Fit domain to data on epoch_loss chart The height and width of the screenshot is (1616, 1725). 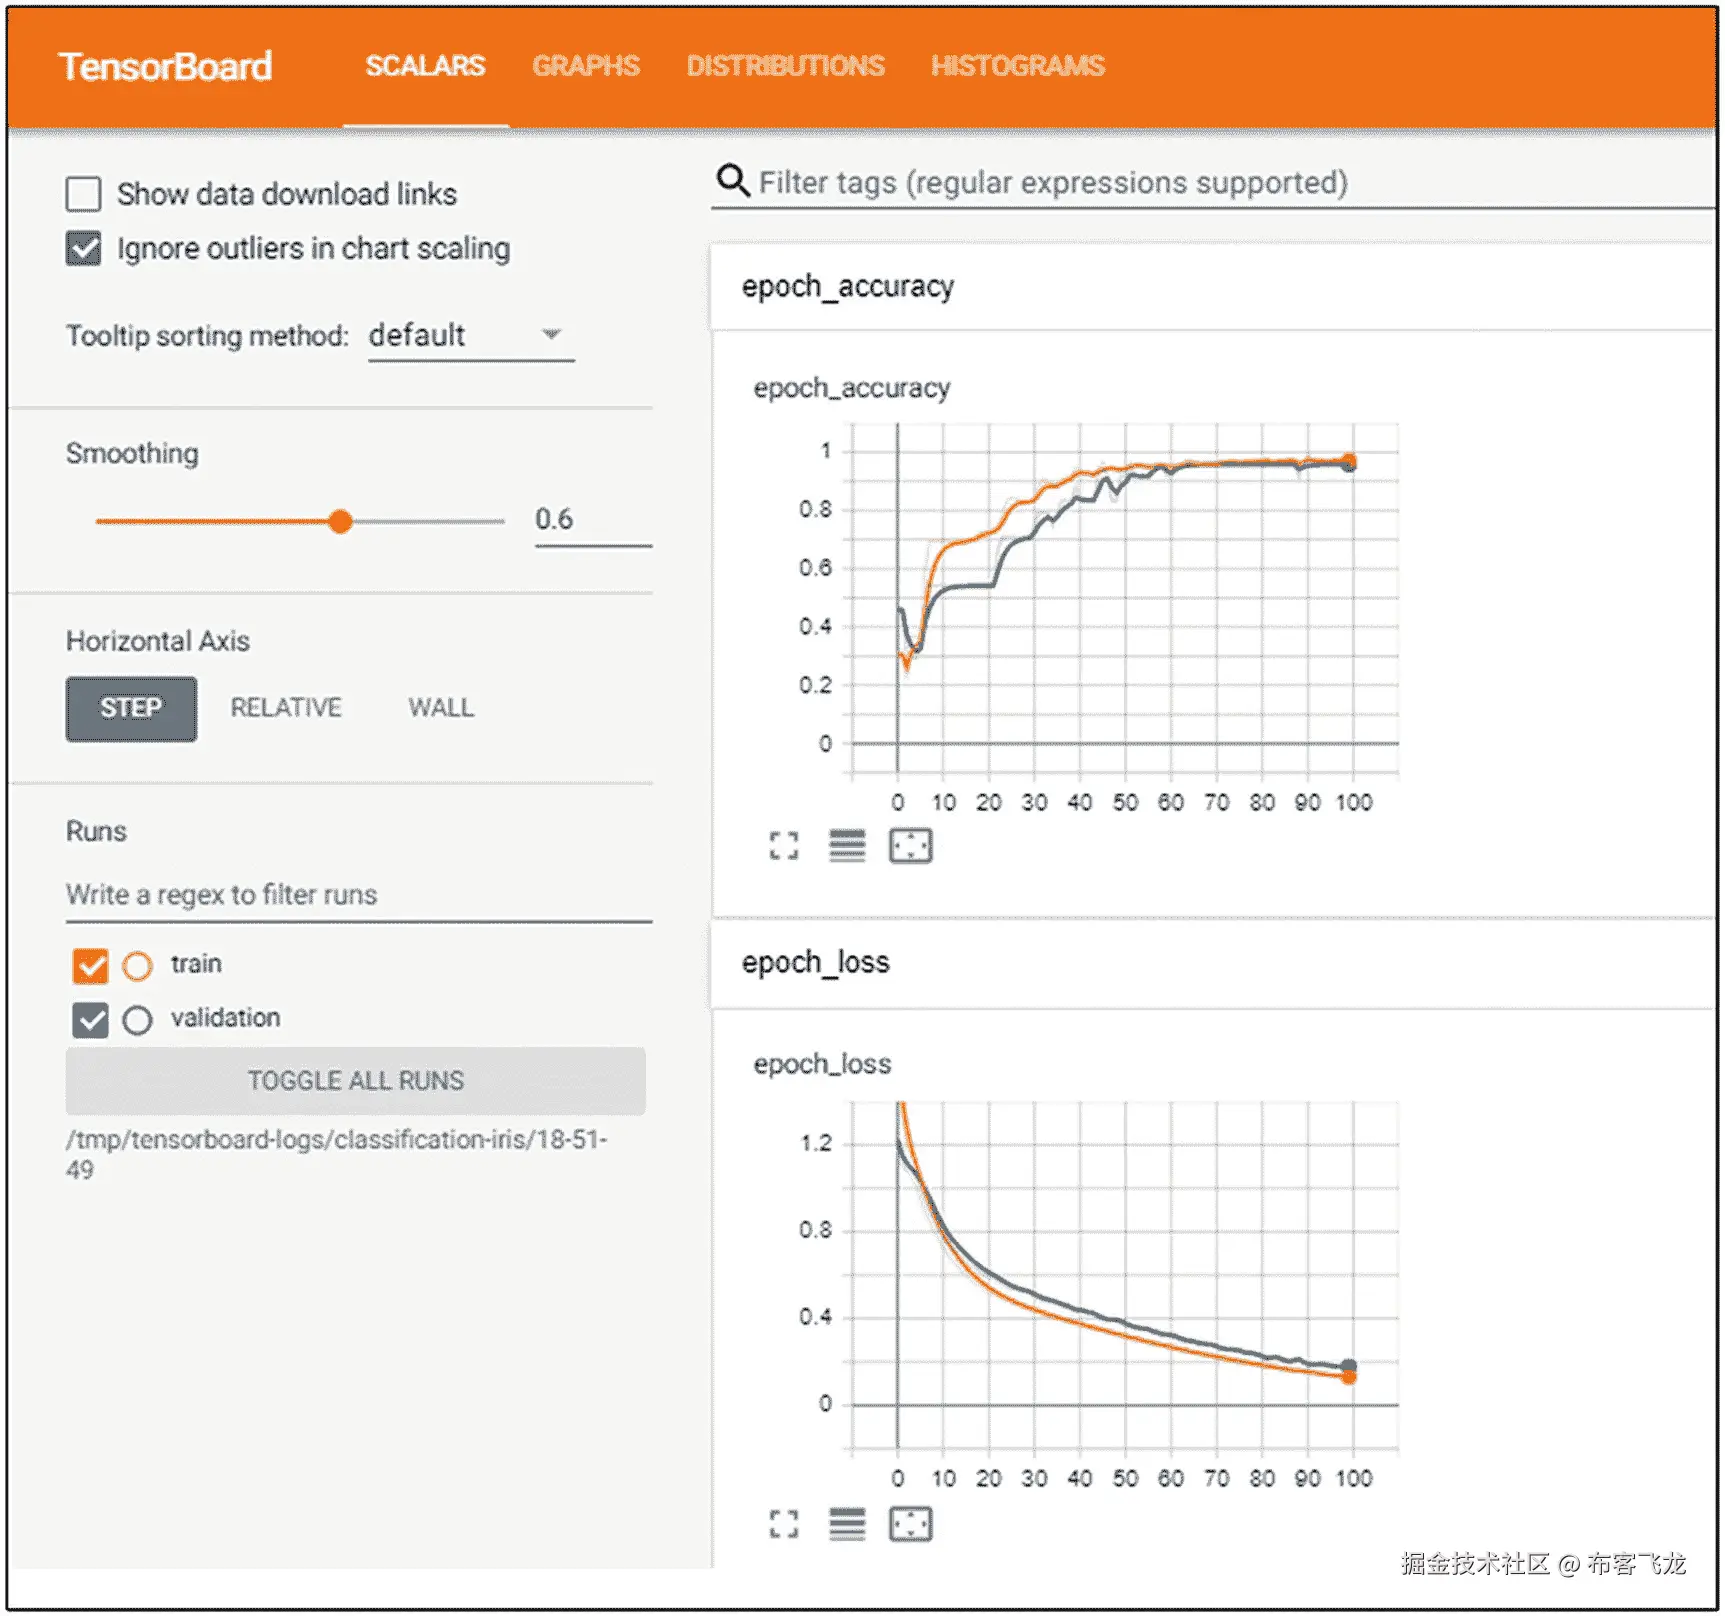910,1524
